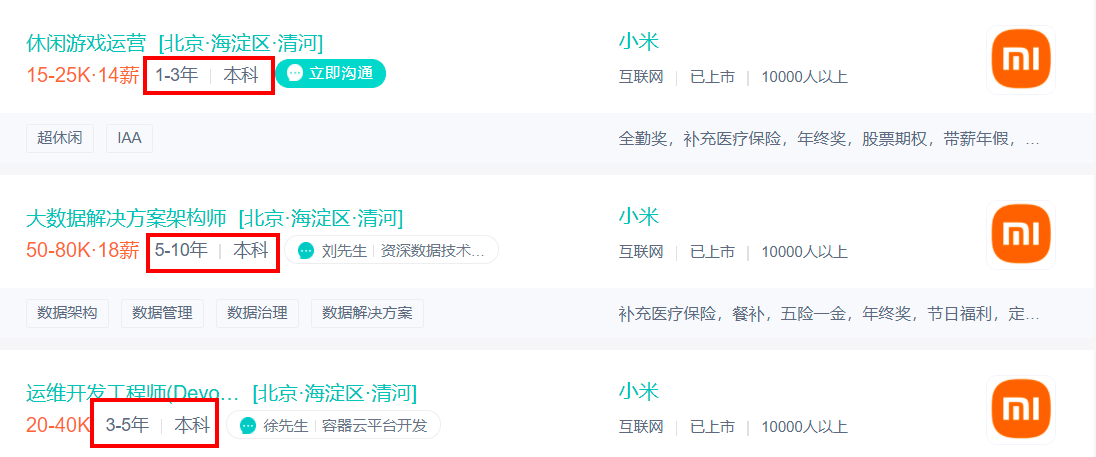Start chat with 立即沟通 button

pos(331,73)
